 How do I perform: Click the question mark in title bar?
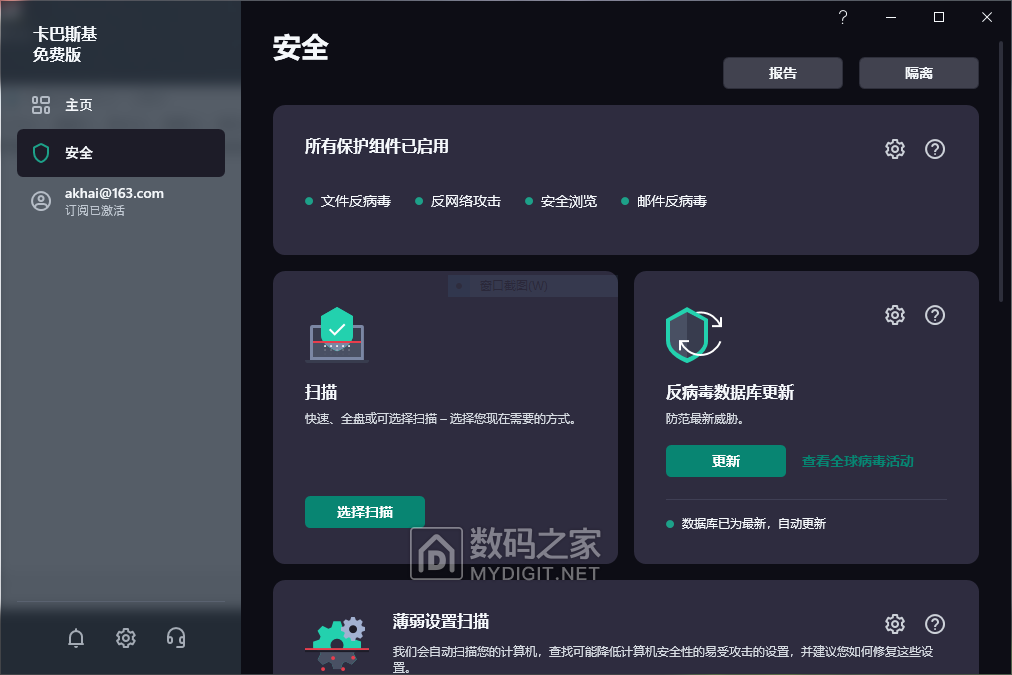(843, 17)
